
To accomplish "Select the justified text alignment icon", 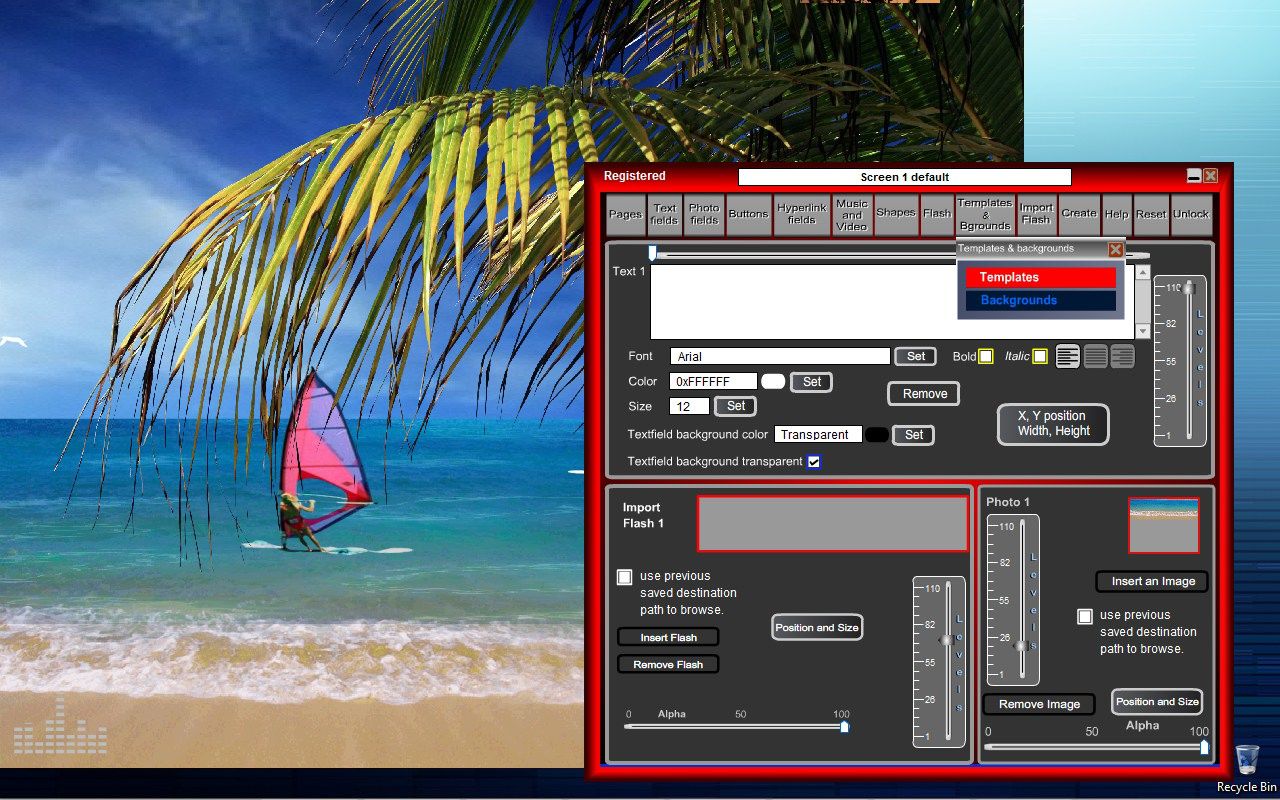I will pos(1096,356).
